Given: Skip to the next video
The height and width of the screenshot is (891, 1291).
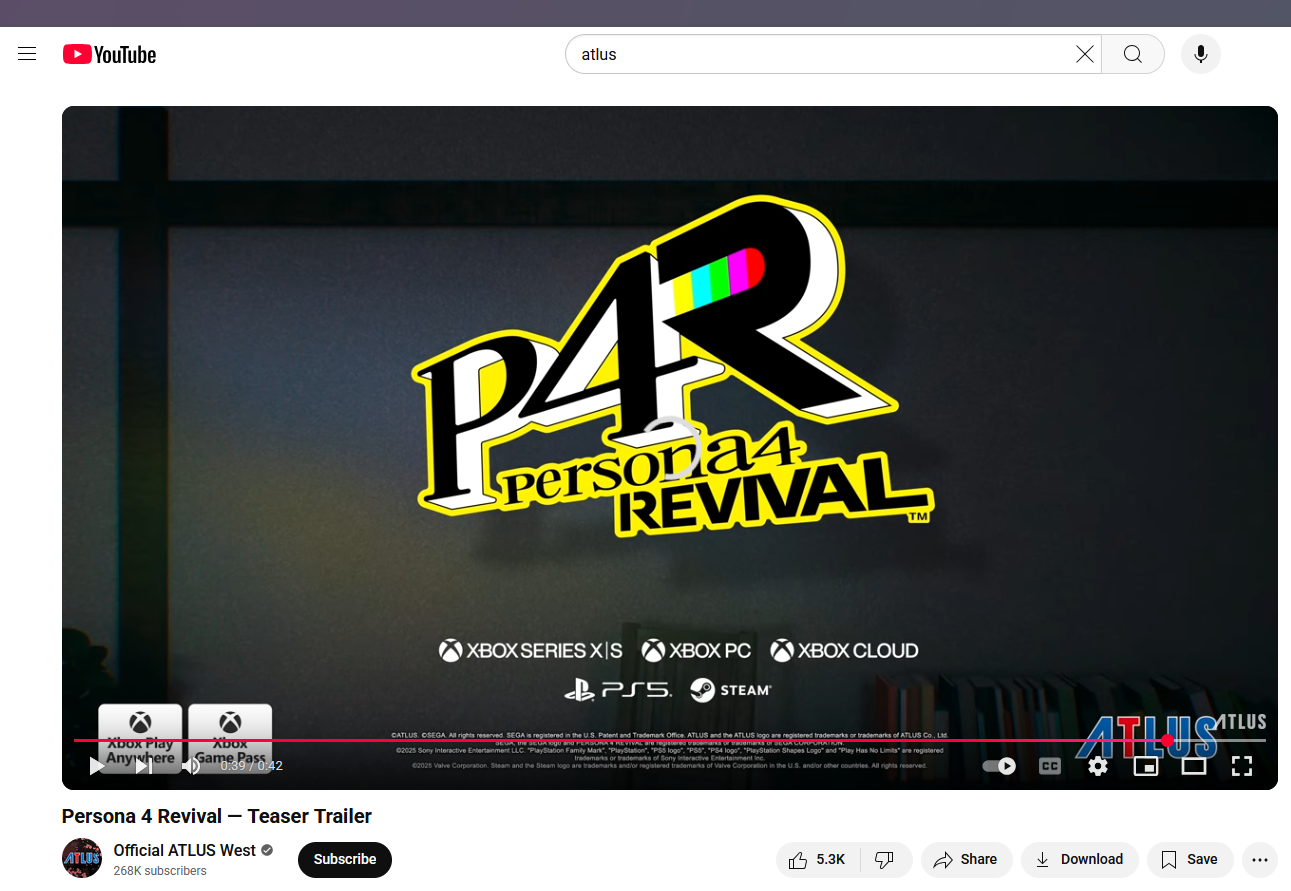Looking at the screenshot, I should (144, 766).
